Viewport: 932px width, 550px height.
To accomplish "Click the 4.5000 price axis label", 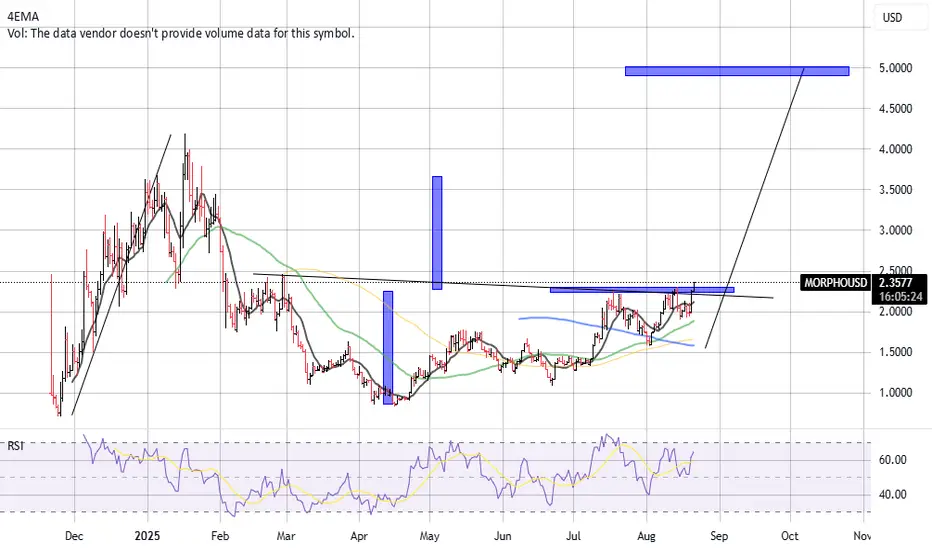I will tap(895, 109).
